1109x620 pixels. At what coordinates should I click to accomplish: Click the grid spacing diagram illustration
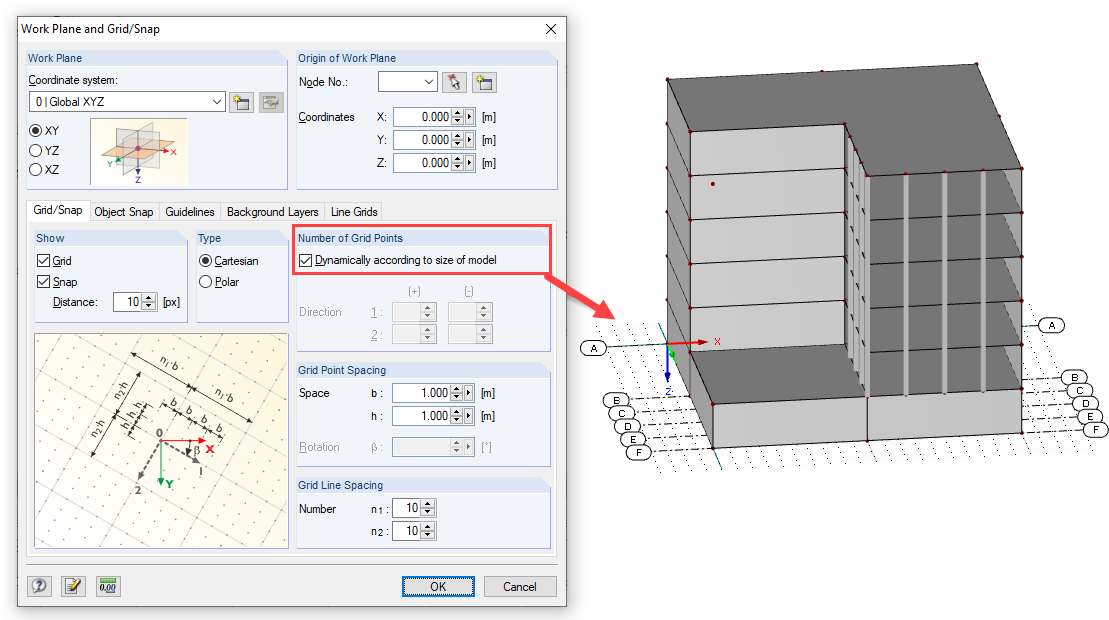tap(161, 440)
